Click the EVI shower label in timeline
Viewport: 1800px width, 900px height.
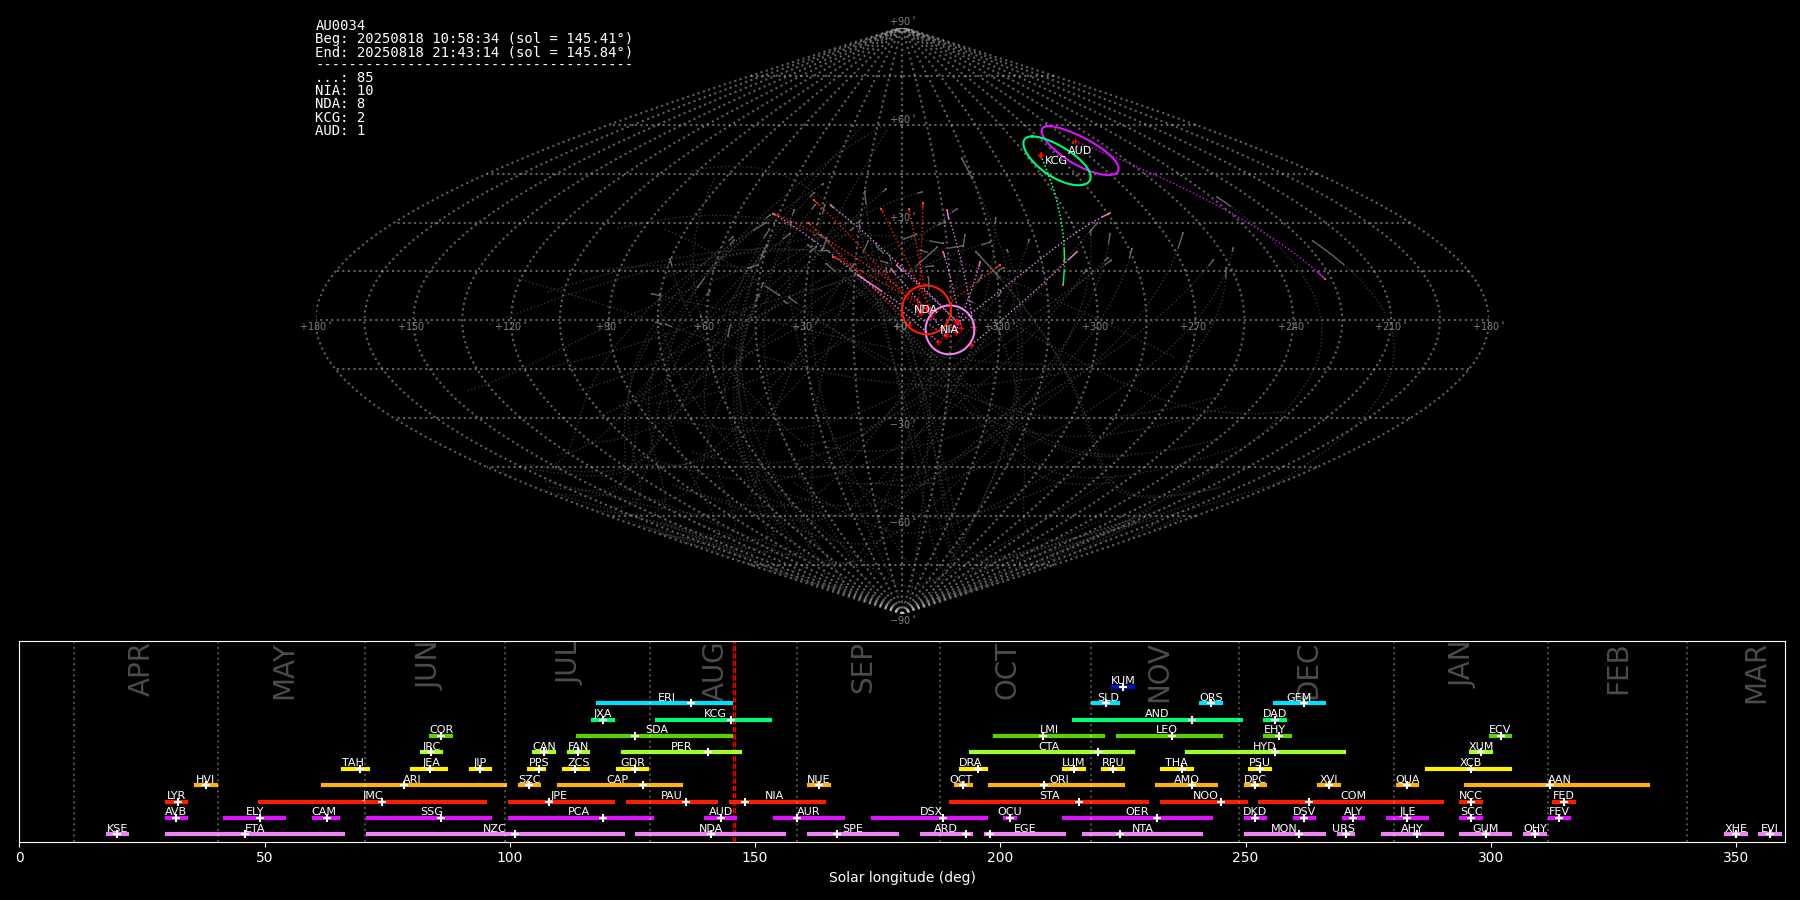(1769, 828)
